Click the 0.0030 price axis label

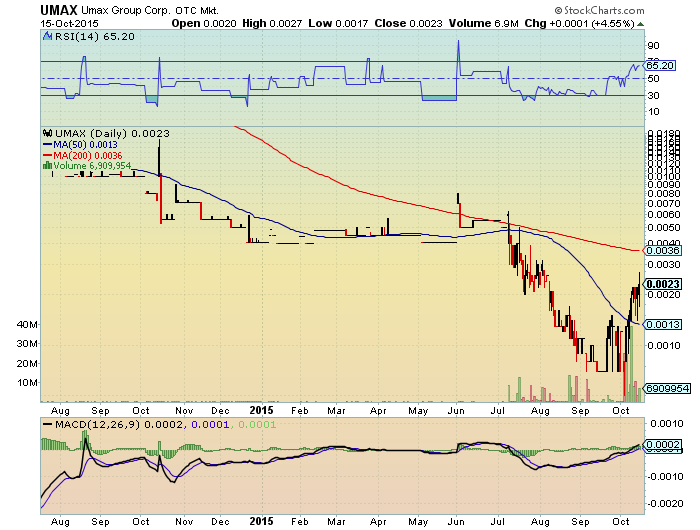[664, 265]
